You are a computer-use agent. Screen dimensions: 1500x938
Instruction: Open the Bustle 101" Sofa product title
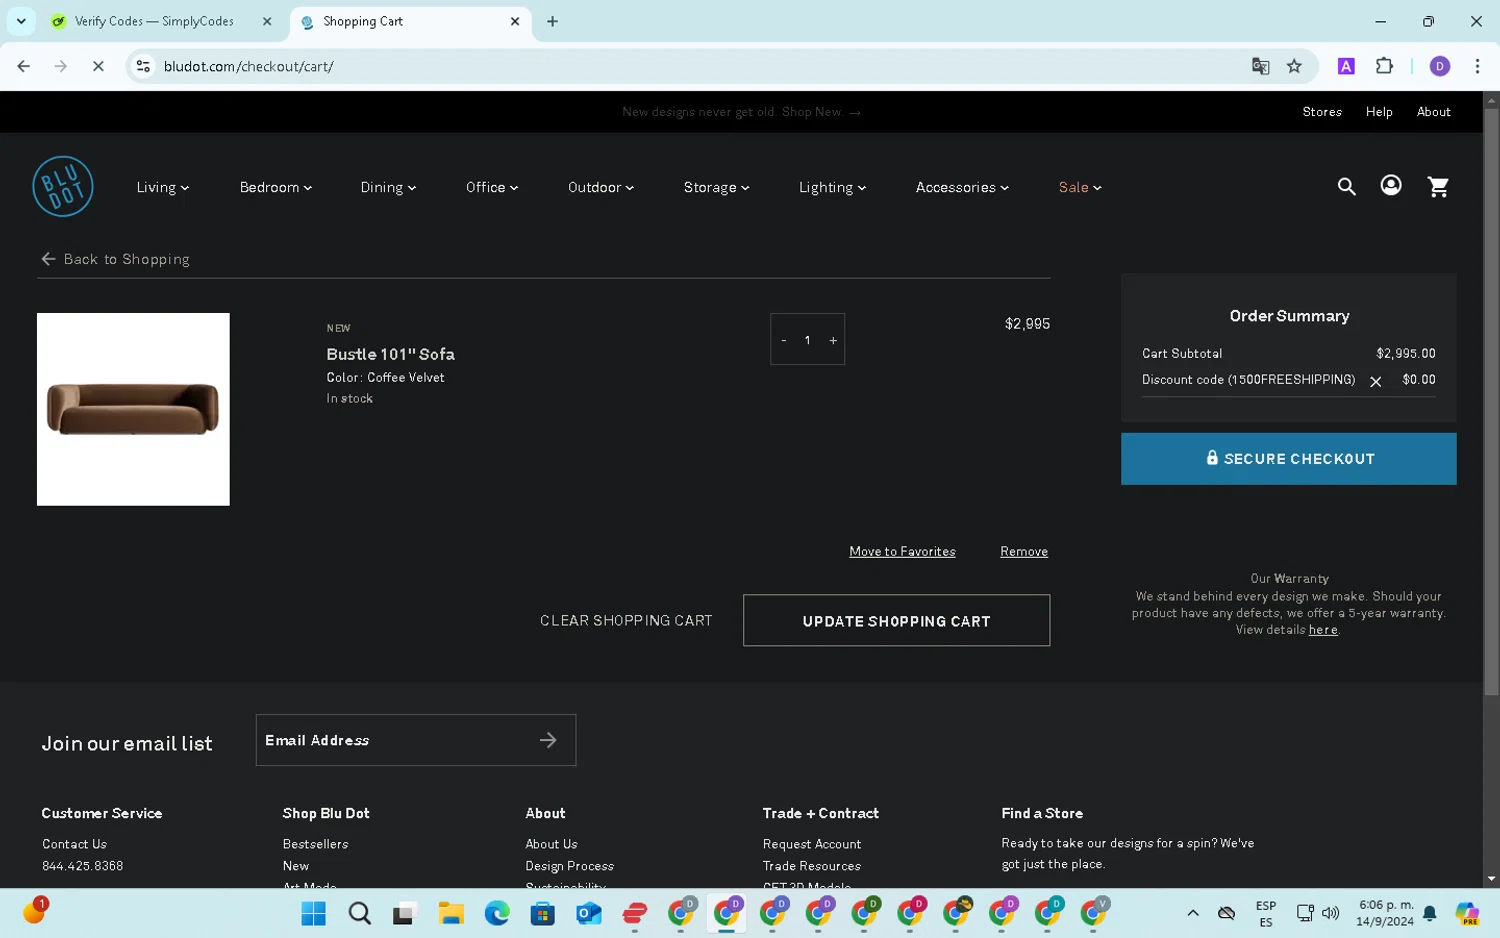(x=390, y=354)
